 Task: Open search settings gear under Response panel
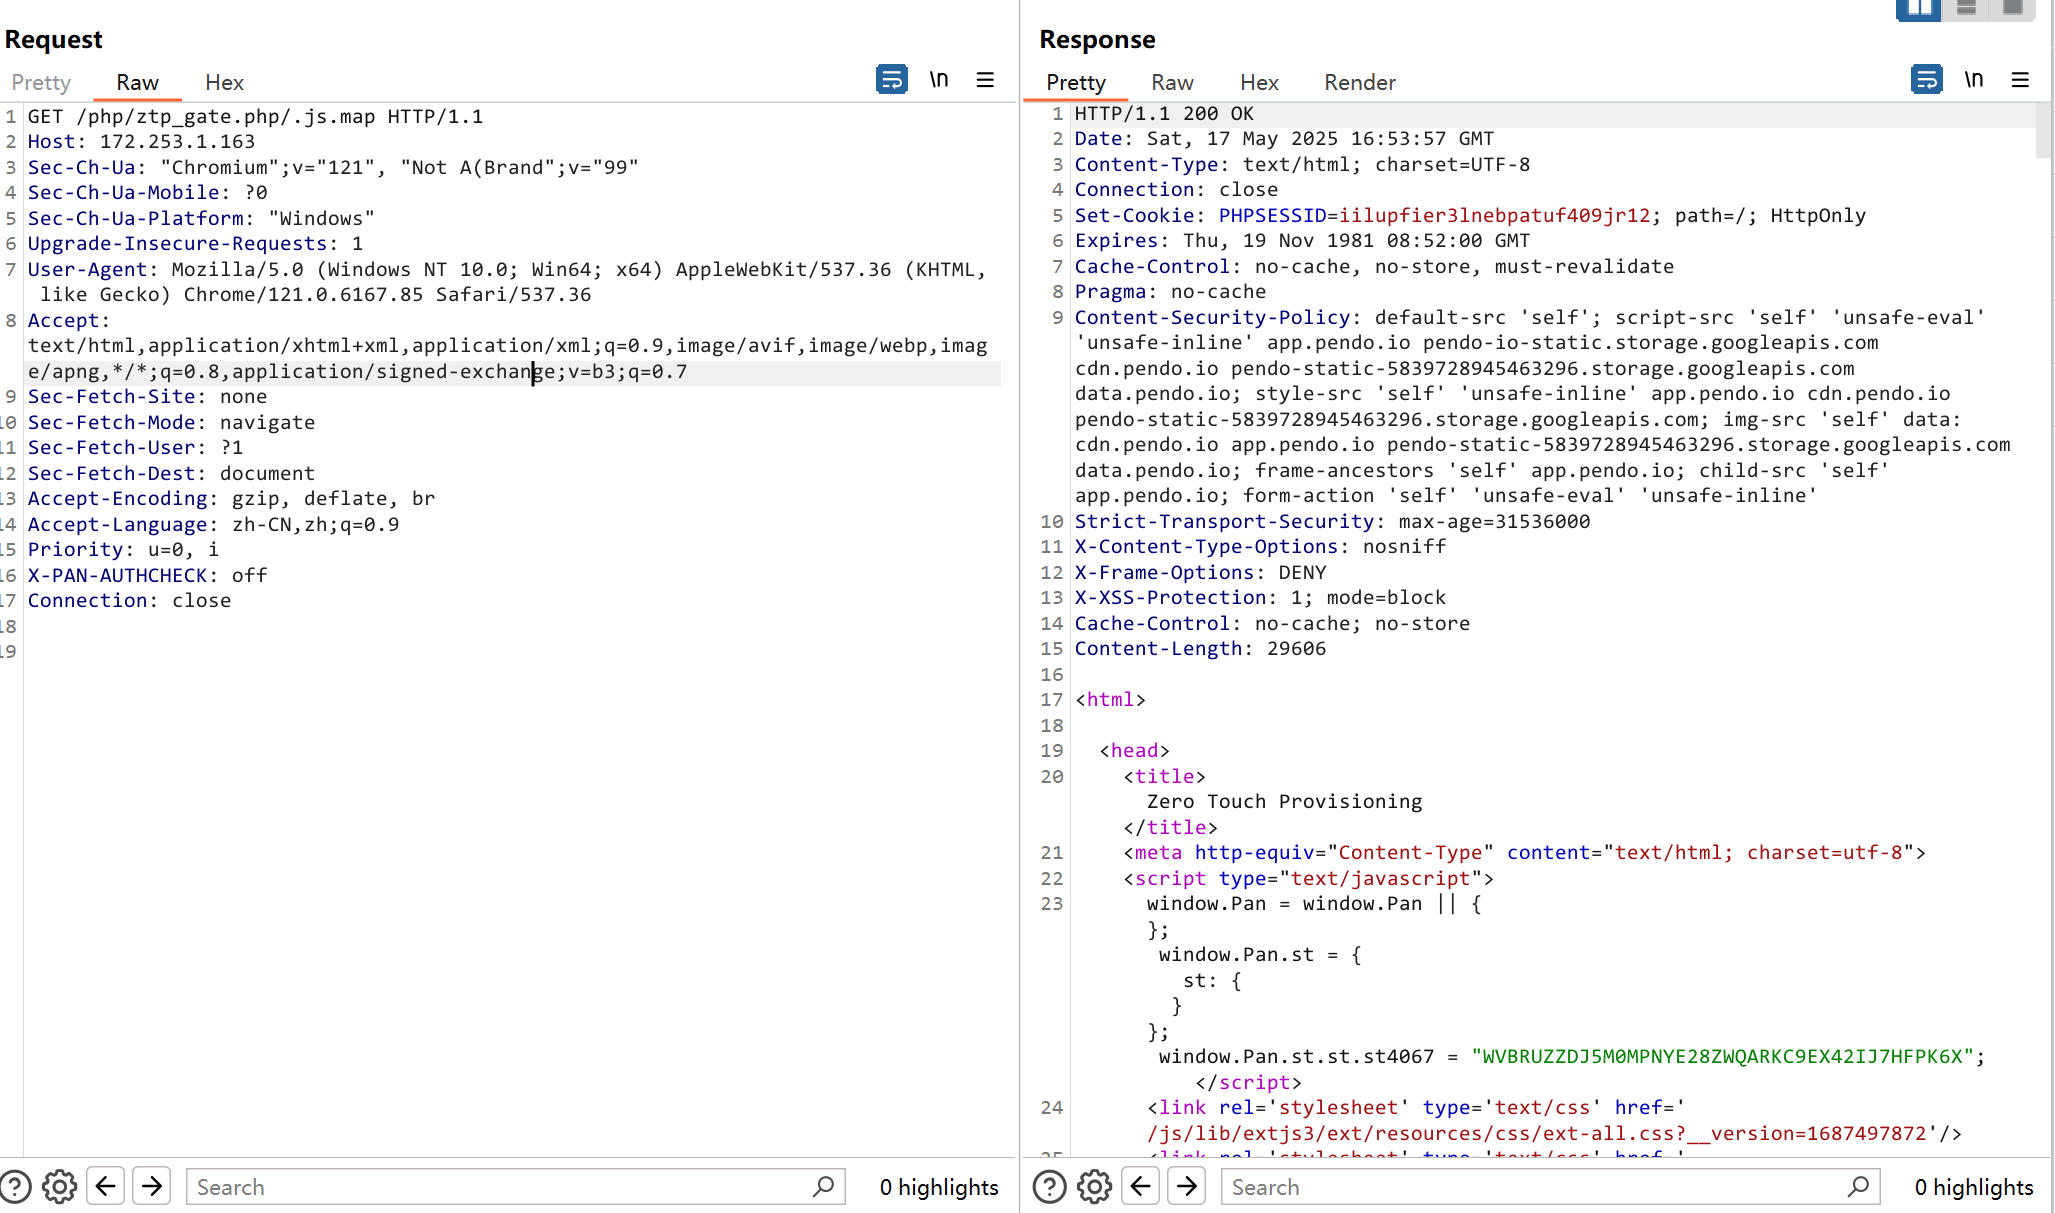pyautogui.click(x=1094, y=1187)
